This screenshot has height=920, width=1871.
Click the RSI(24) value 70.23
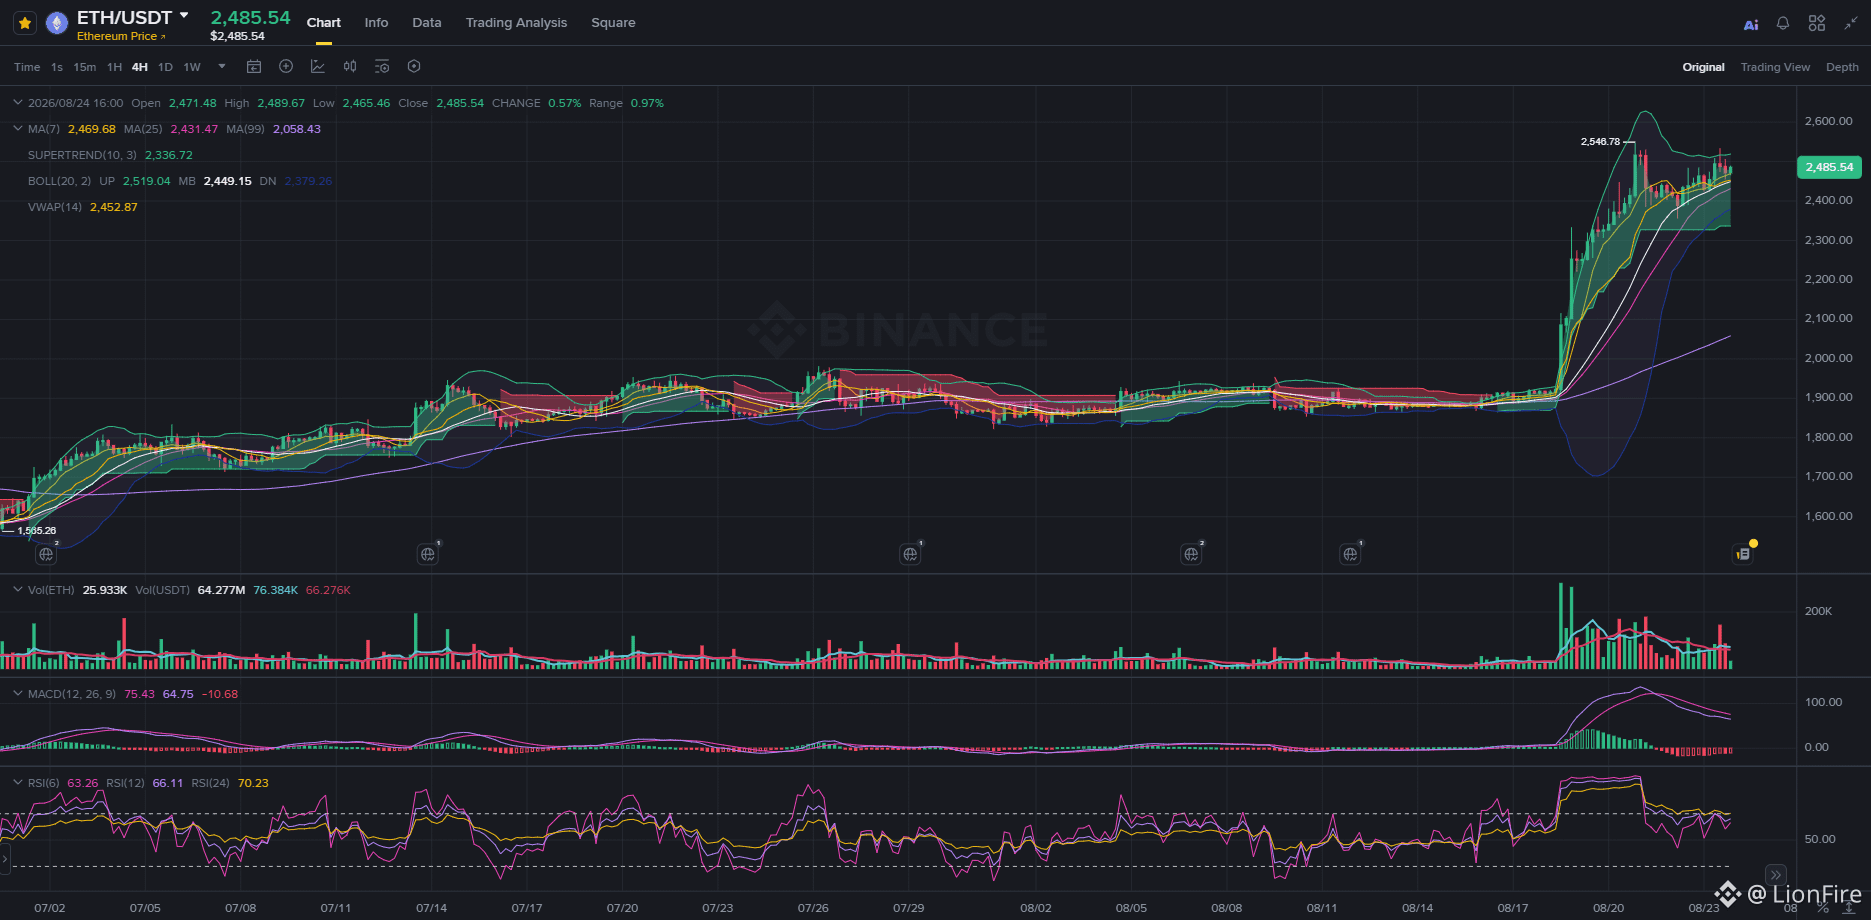[x=253, y=783]
